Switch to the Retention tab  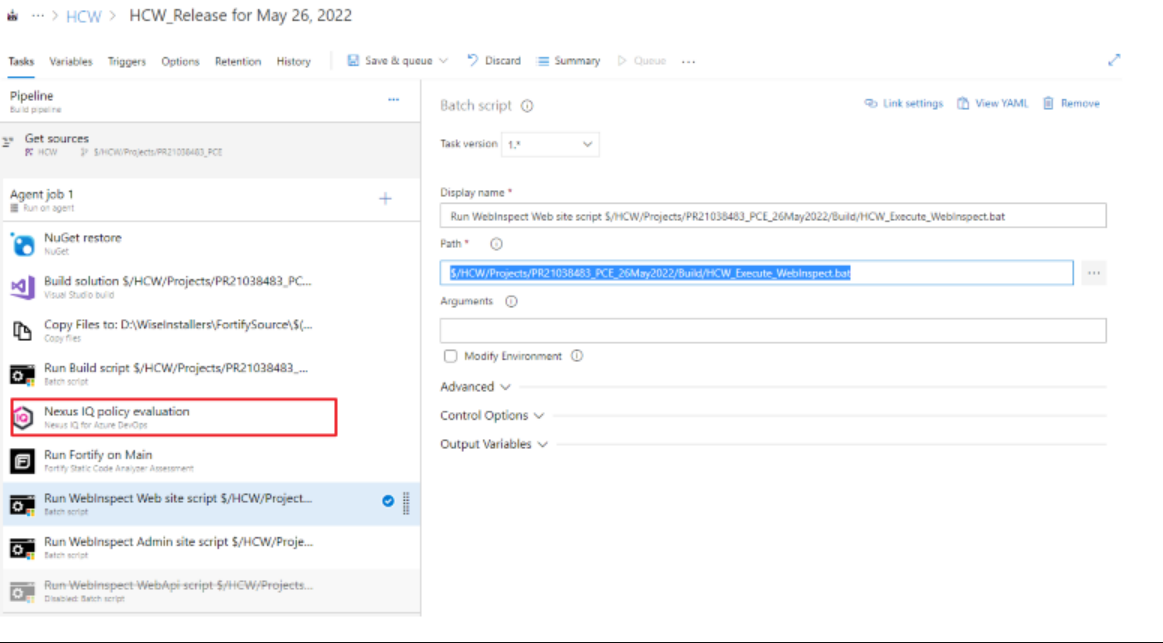tap(238, 62)
